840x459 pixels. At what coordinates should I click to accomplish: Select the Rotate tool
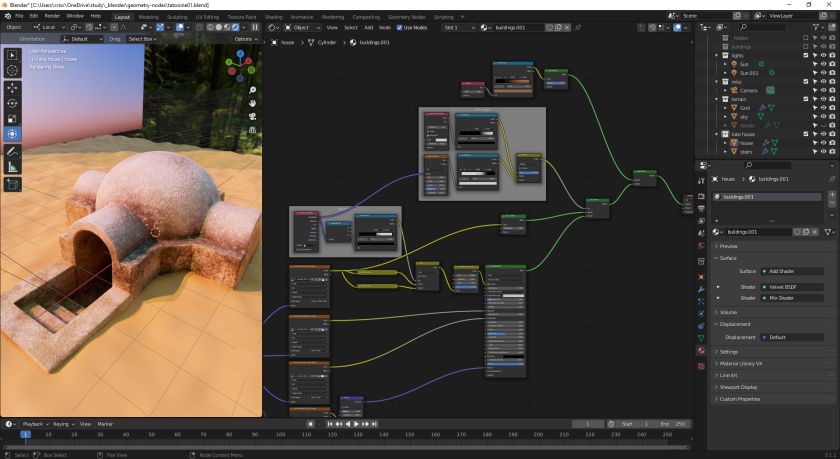tap(13, 103)
